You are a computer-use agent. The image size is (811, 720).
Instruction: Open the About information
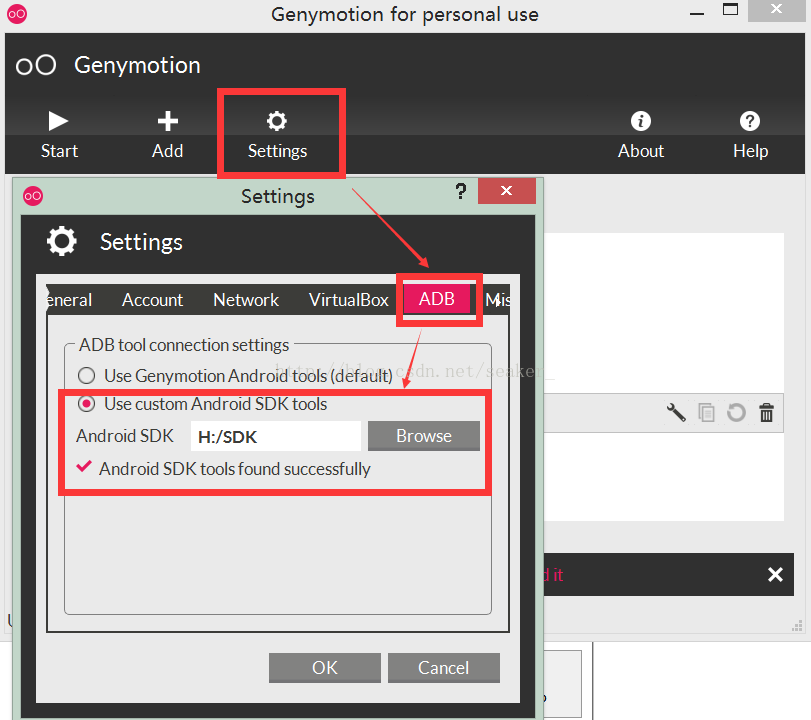click(641, 134)
